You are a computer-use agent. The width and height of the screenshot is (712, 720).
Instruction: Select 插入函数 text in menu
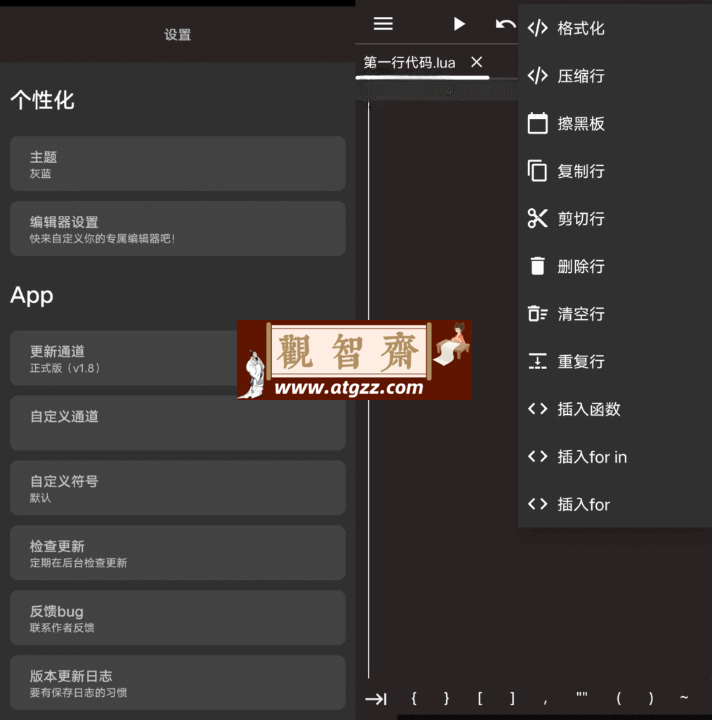pyautogui.click(x=589, y=409)
